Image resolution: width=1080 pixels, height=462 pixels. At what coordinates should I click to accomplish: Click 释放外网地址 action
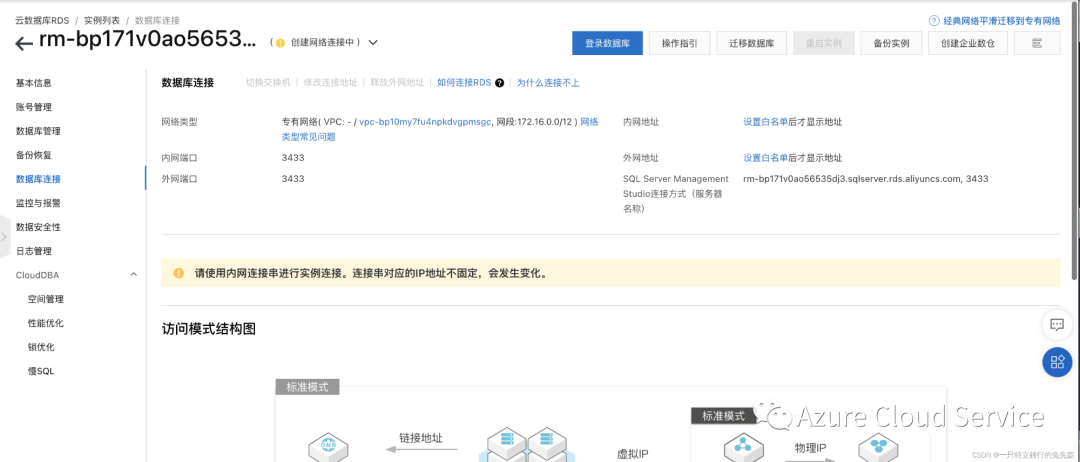click(397, 83)
